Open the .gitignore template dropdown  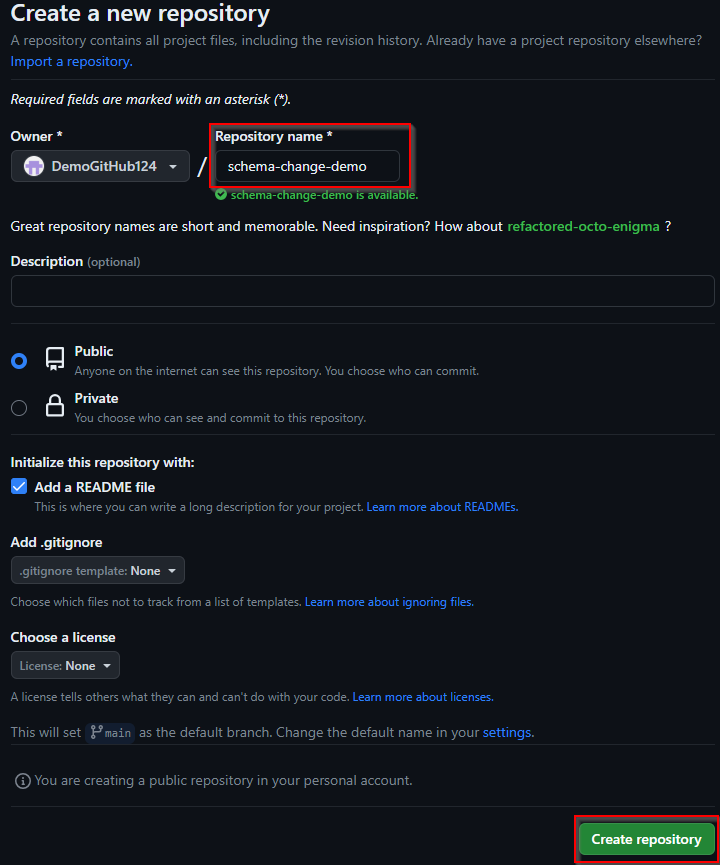click(x=97, y=569)
